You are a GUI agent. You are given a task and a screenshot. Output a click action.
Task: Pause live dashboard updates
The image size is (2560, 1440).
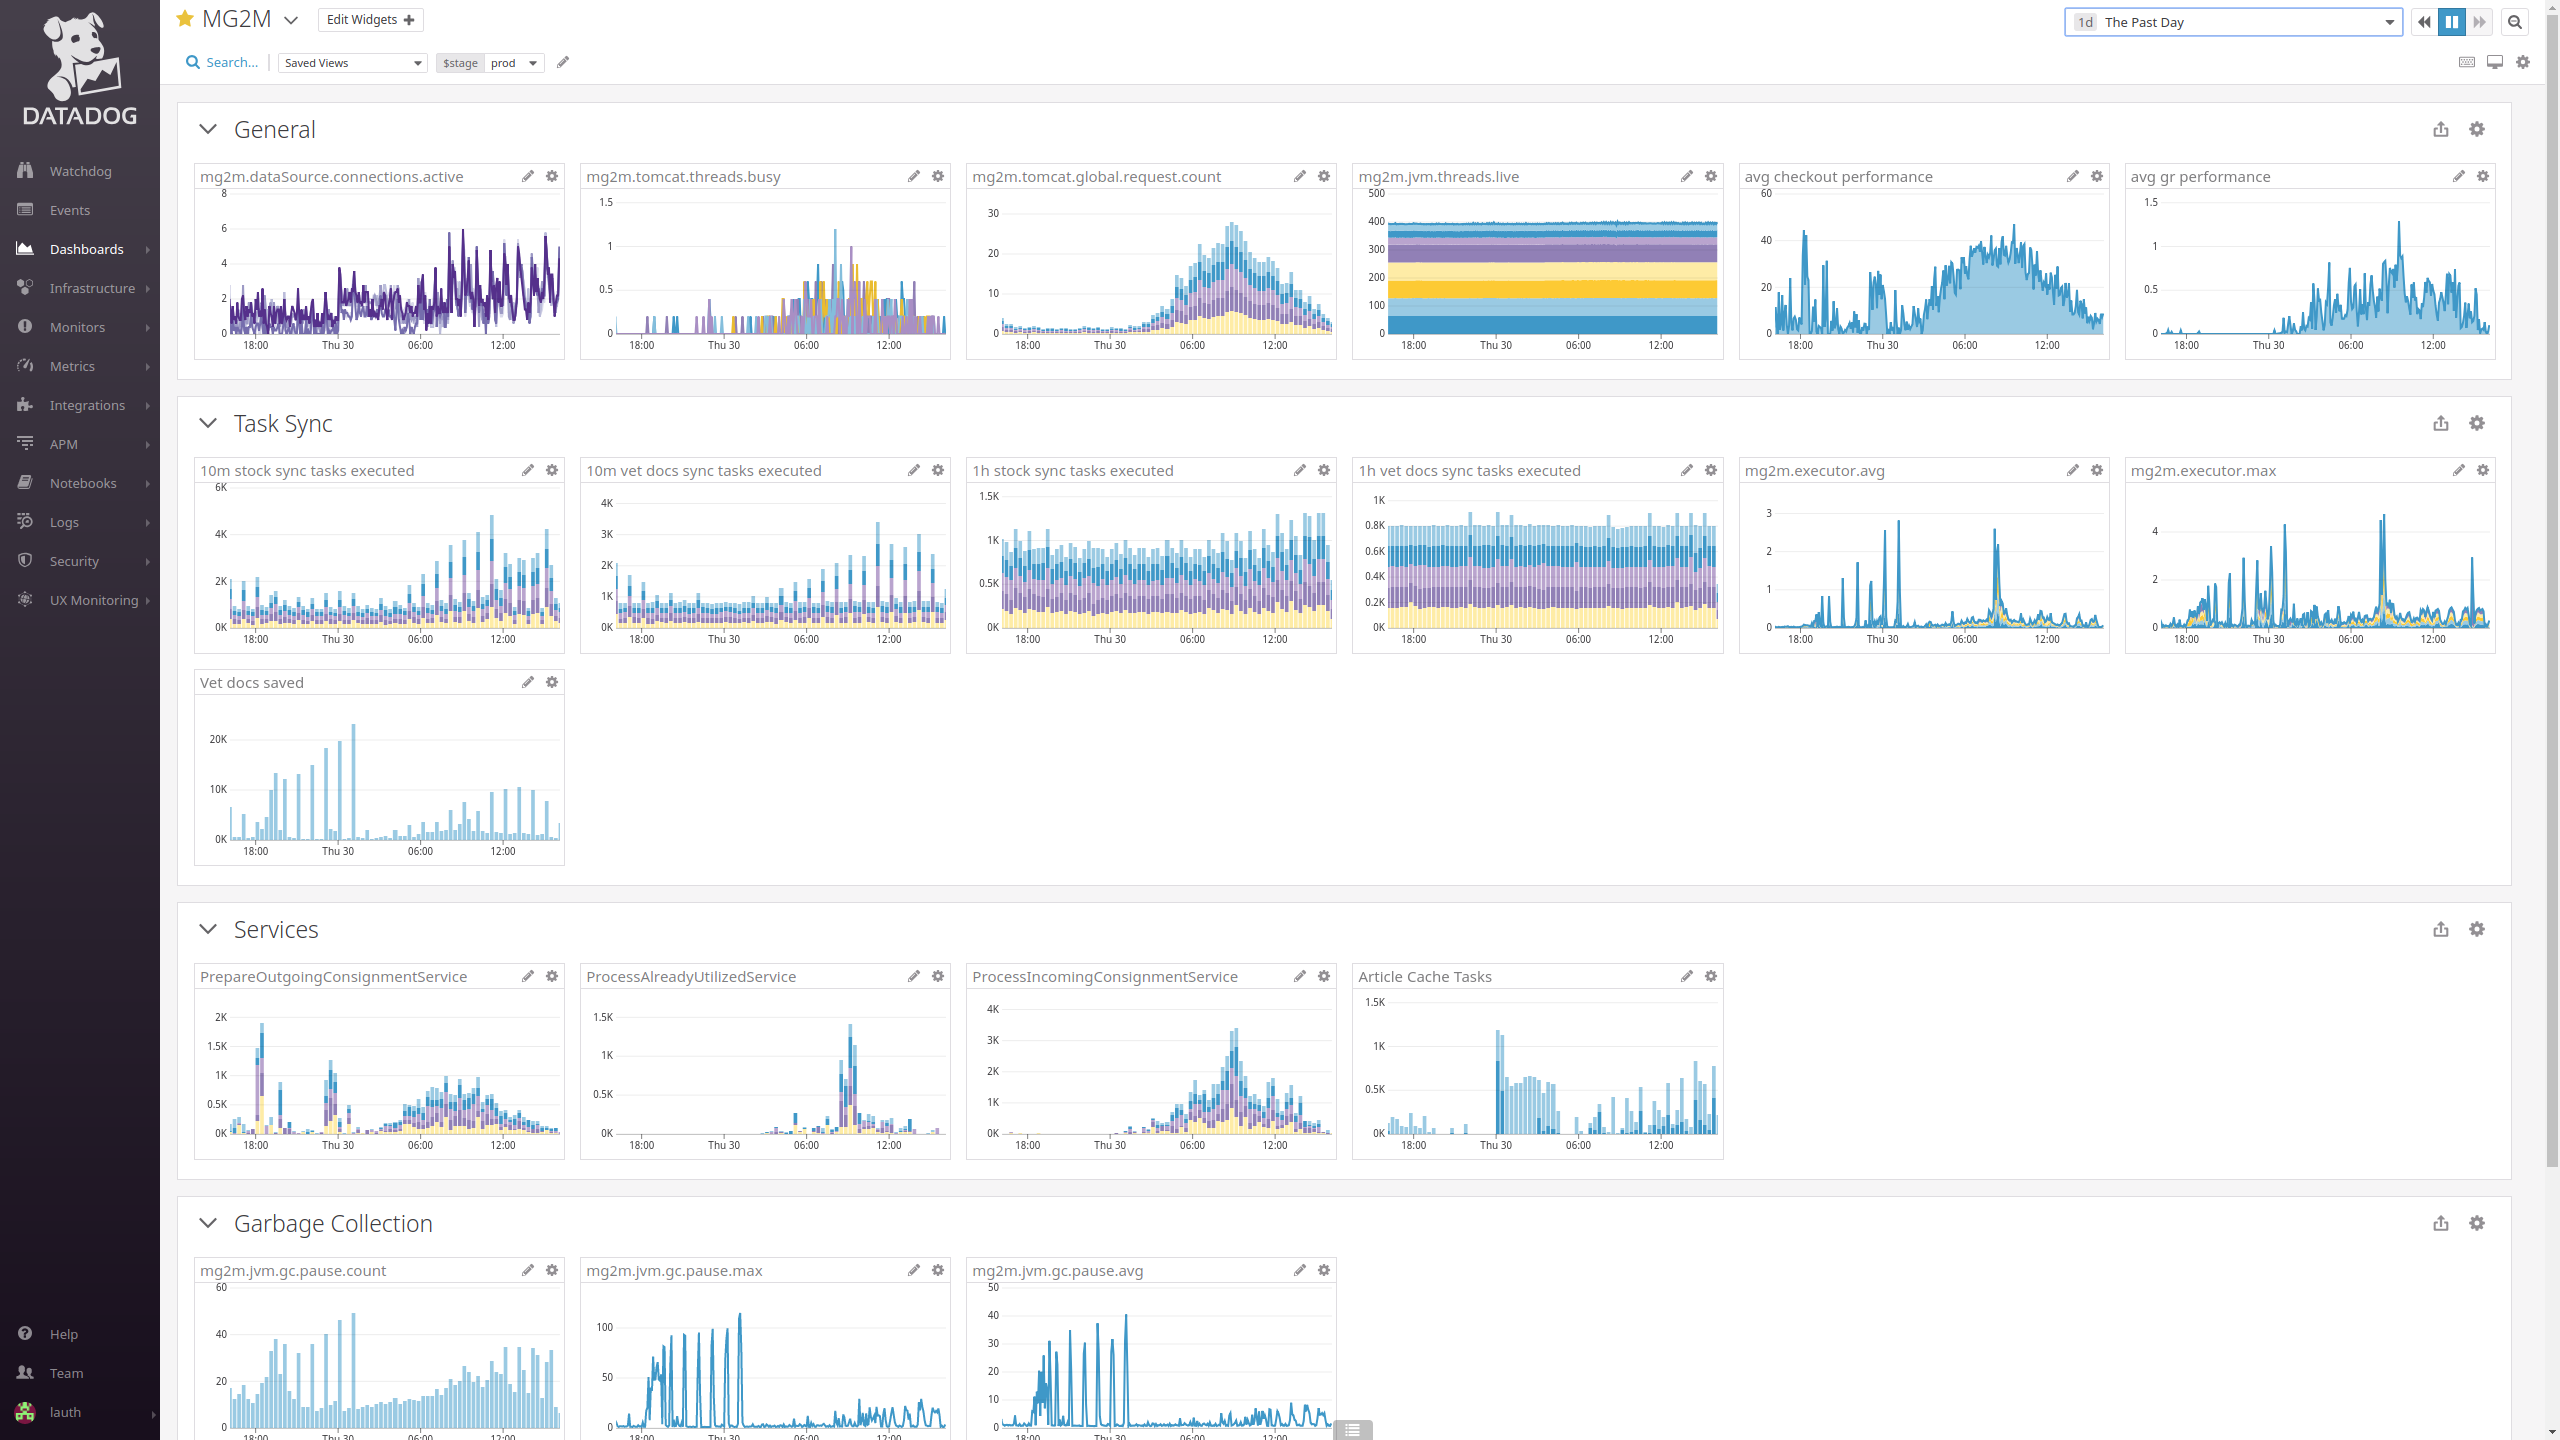click(x=2451, y=21)
